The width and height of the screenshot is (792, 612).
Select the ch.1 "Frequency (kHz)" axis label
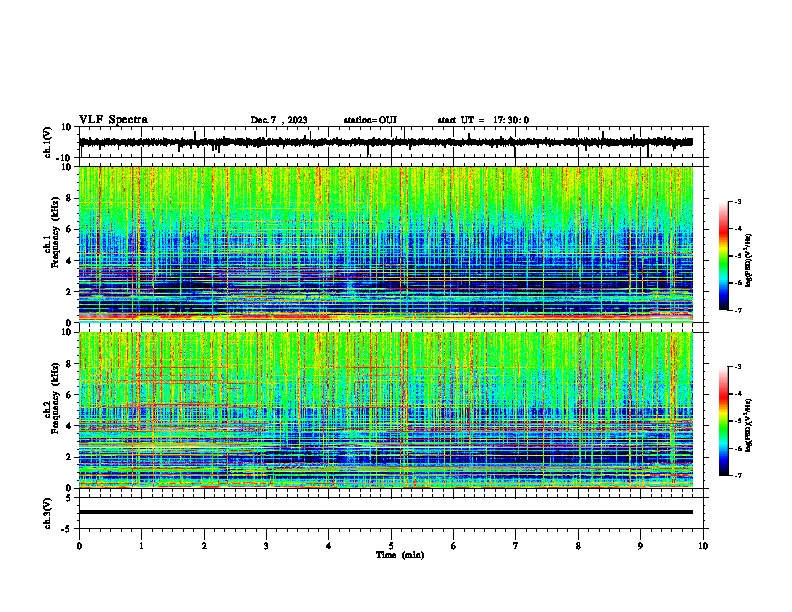55,232
